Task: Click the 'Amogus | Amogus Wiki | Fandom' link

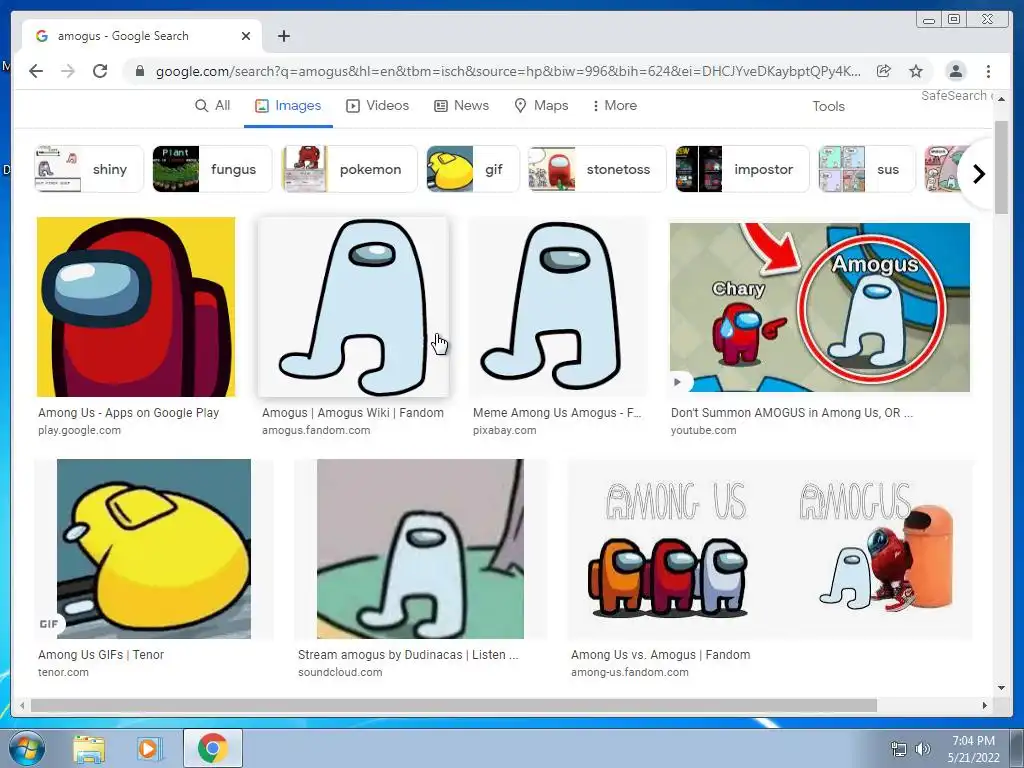Action: click(x=353, y=413)
